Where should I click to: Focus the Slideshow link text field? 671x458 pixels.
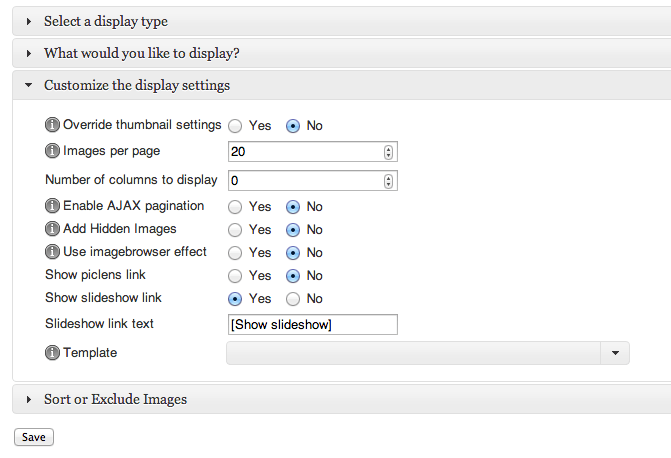(x=313, y=324)
